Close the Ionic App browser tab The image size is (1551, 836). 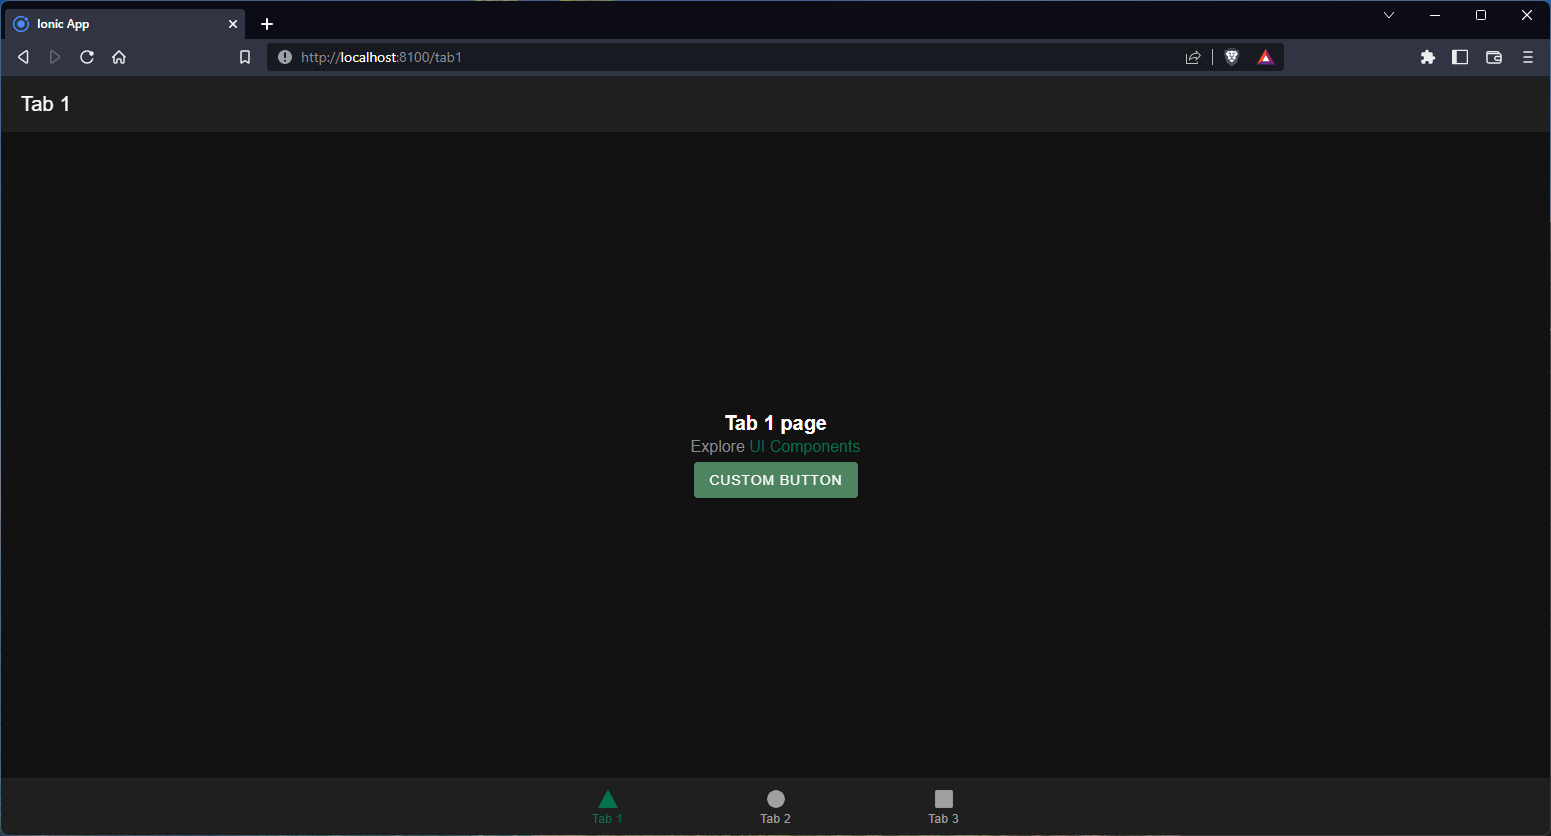coord(233,24)
